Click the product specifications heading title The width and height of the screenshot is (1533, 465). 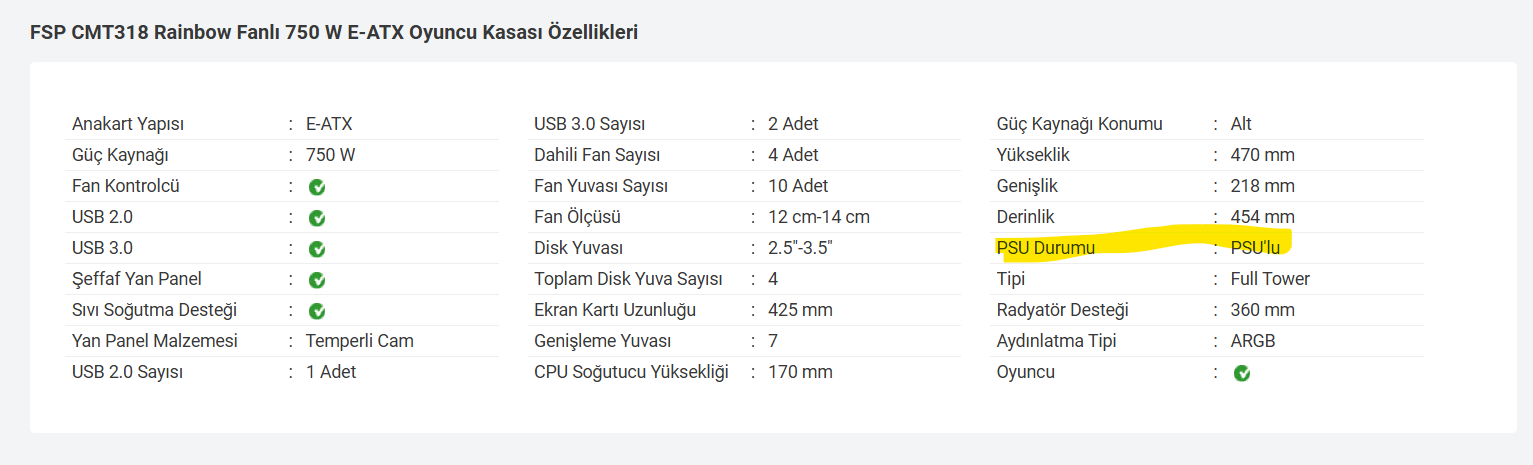[334, 32]
